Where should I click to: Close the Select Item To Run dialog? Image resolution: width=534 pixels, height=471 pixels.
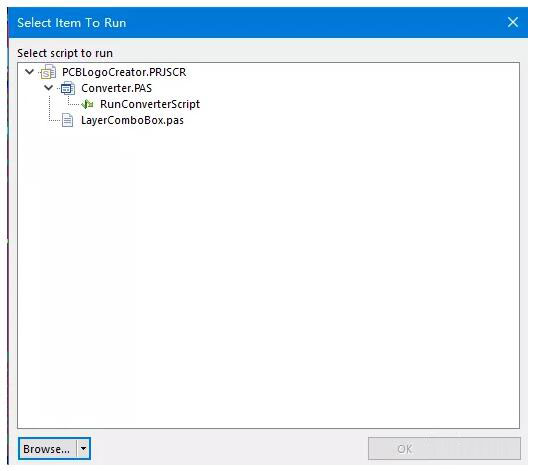coord(513,22)
